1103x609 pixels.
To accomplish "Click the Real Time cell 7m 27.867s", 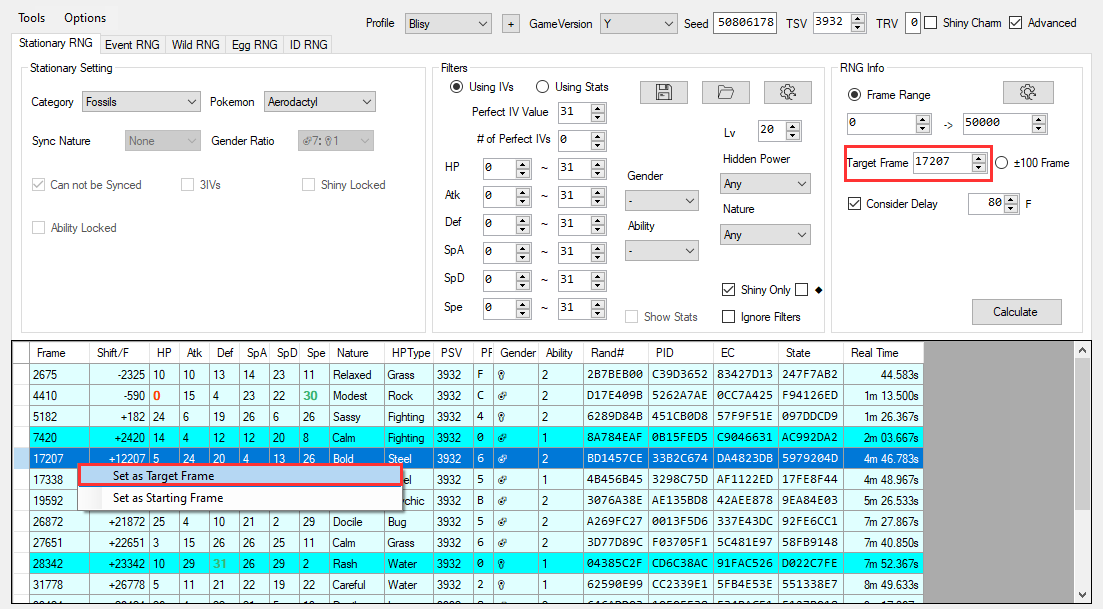I will (884, 522).
